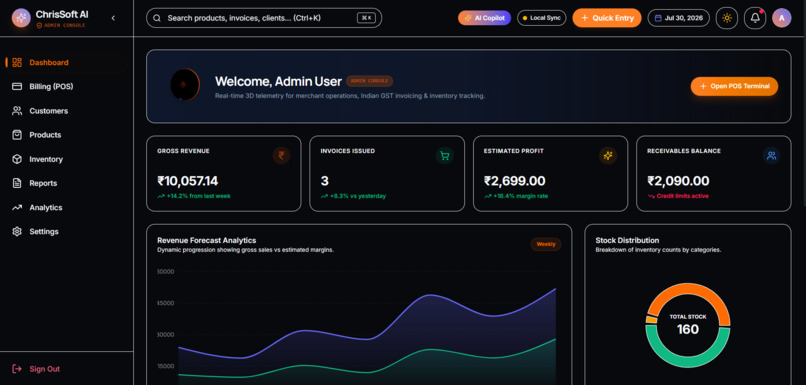Click the Reports document icon
The image size is (806, 385).
coord(17,183)
